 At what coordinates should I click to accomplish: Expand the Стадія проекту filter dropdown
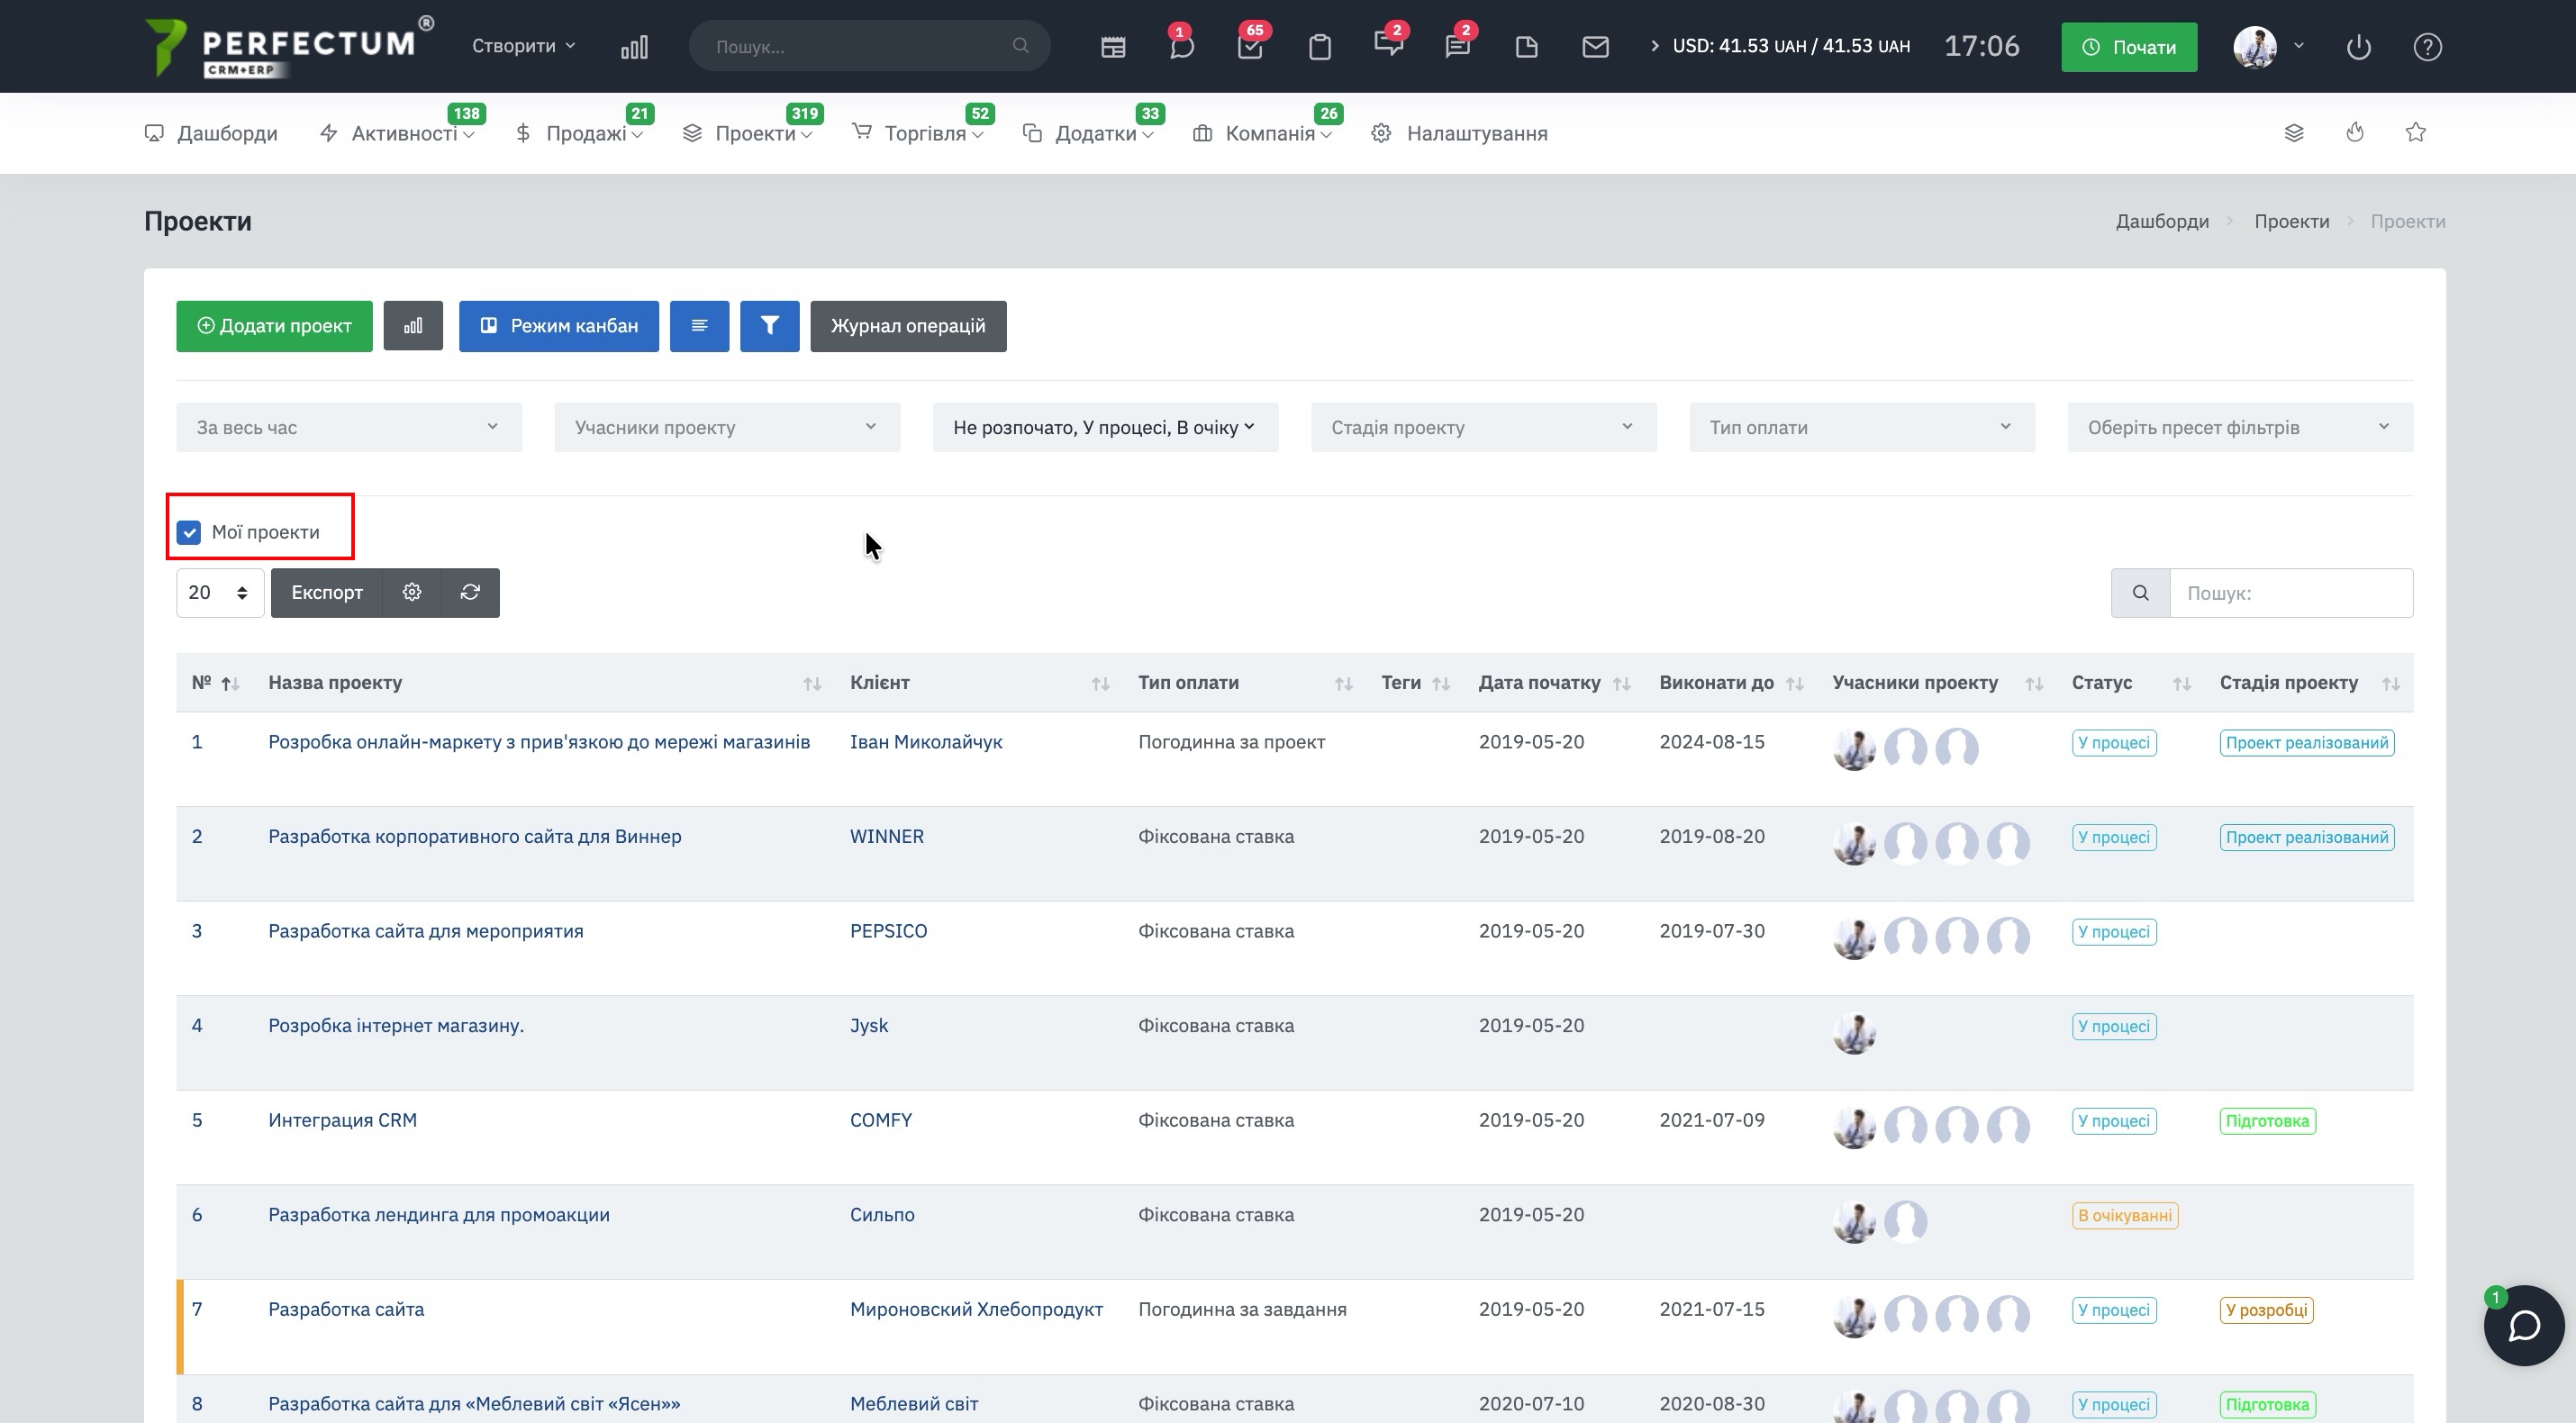click(1483, 428)
